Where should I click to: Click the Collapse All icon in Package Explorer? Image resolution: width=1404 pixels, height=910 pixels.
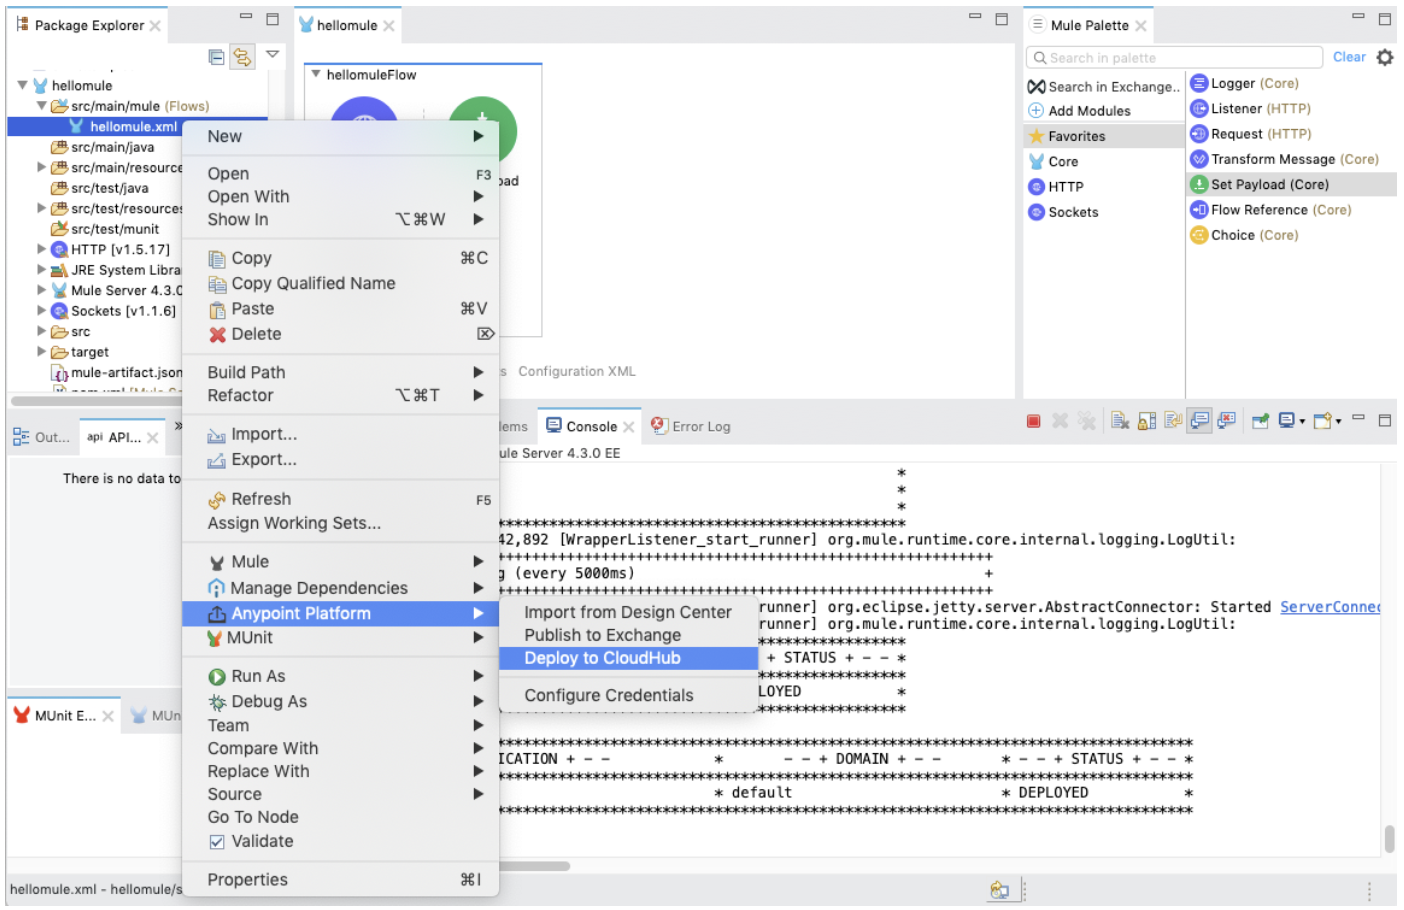[x=216, y=57]
